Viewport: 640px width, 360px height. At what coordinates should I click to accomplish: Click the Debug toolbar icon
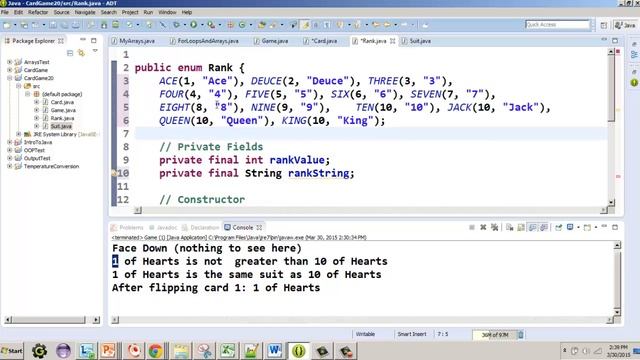point(176,25)
